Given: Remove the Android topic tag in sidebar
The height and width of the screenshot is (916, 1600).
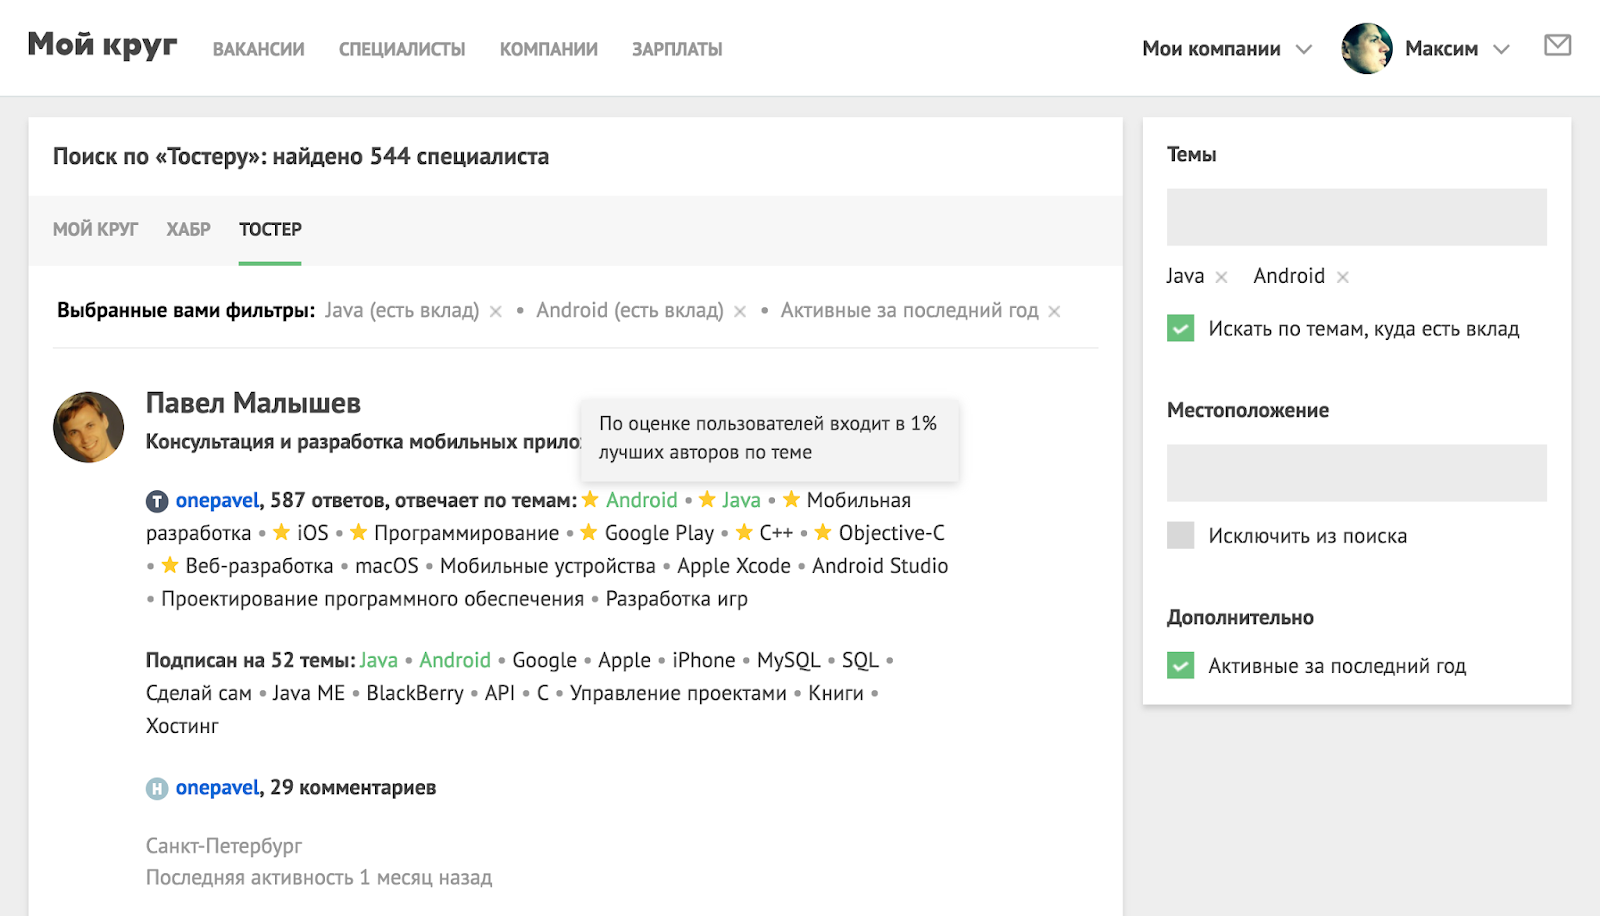Looking at the screenshot, I should click(x=1343, y=278).
